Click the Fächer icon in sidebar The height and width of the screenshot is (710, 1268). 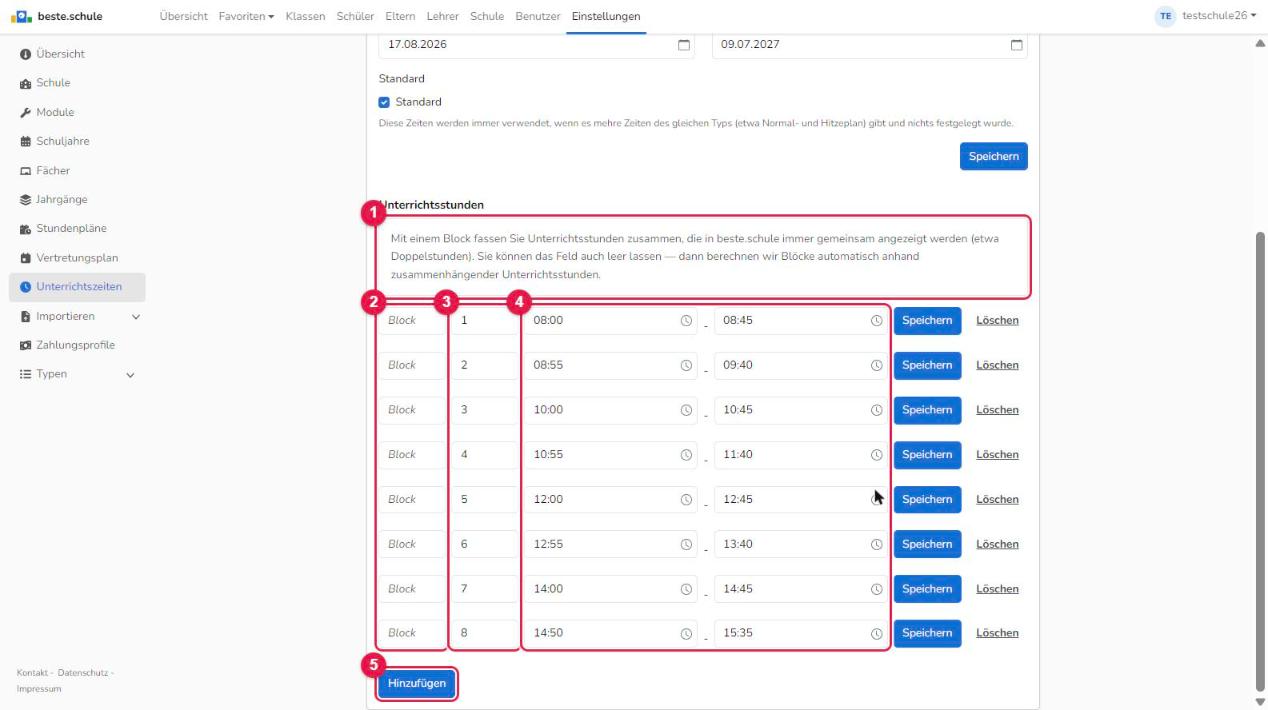coord(25,171)
